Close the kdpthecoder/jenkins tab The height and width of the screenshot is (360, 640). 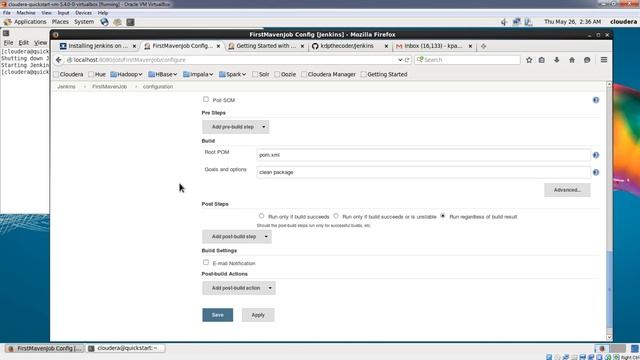click(386, 46)
